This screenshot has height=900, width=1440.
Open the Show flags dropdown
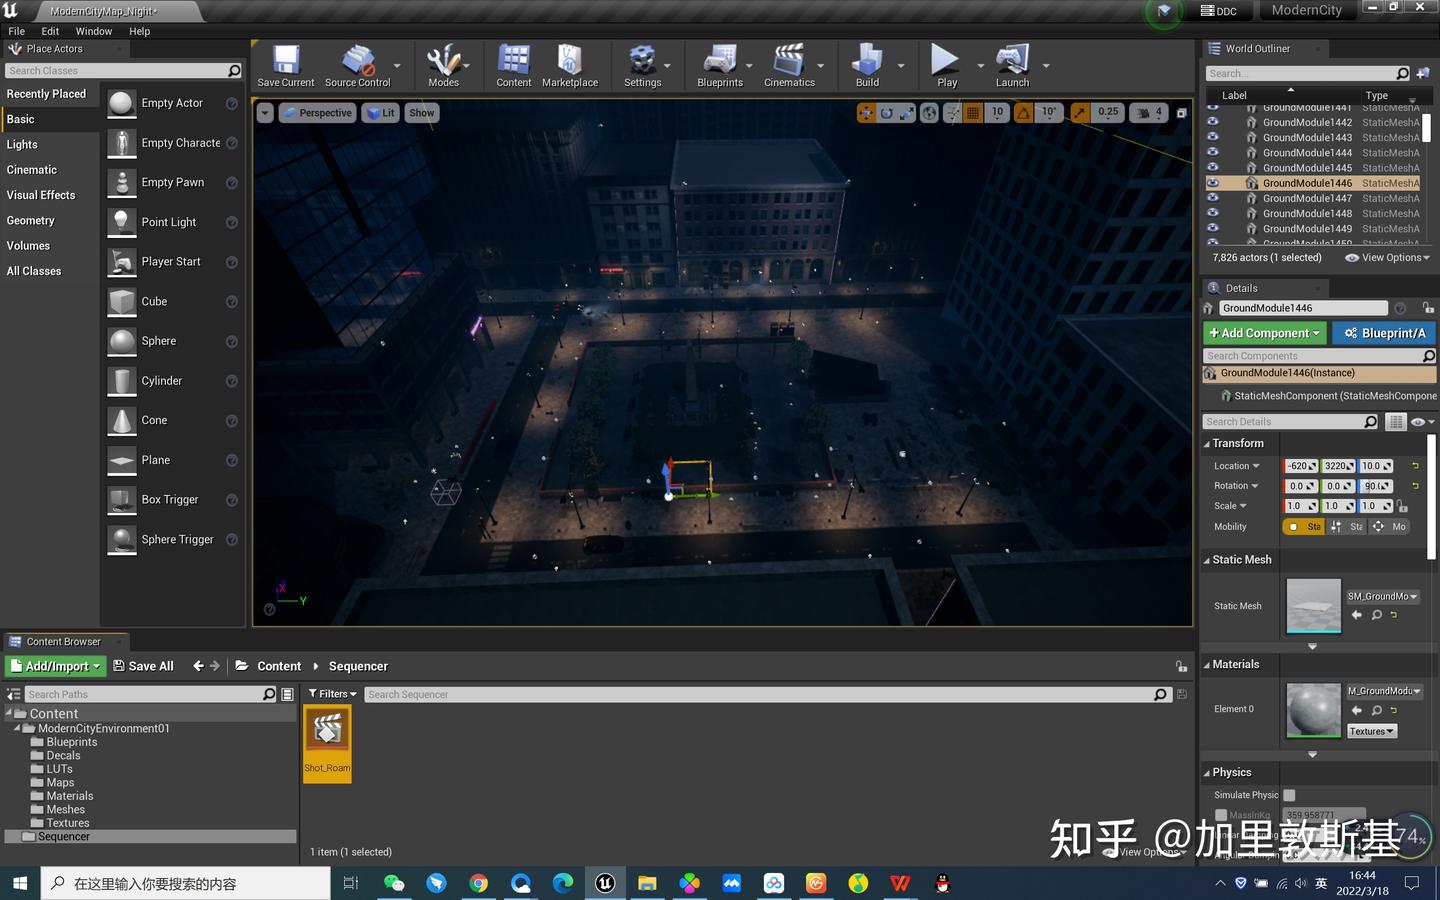coord(420,113)
